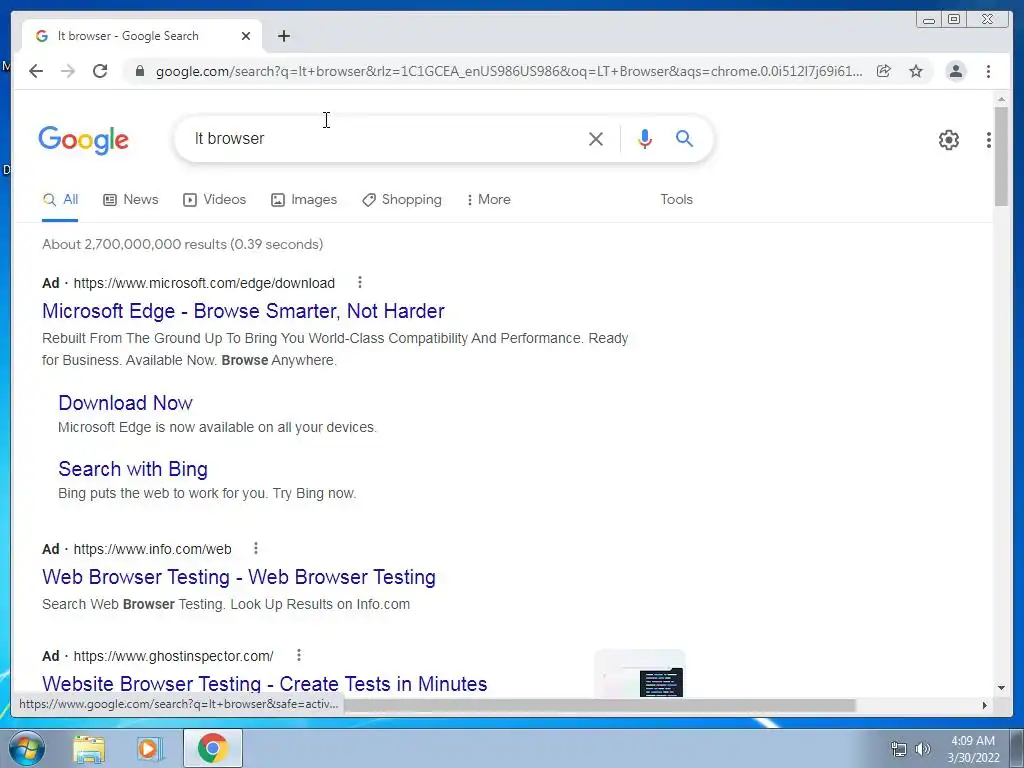1024x768 pixels.
Task: Open 'Microsoft Edge - Browse Smarter, Not Harder' link
Action: pos(243,311)
